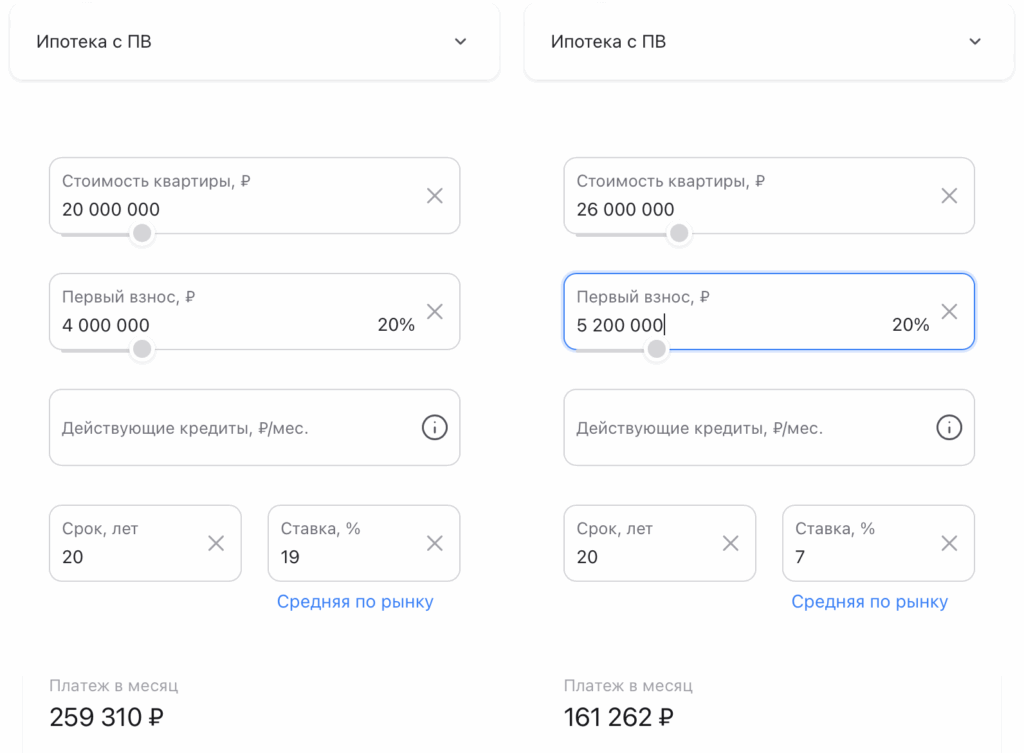Screen dimensions: 1024x753
Task: Show info about existing loans in left calculator
Action: [434, 428]
